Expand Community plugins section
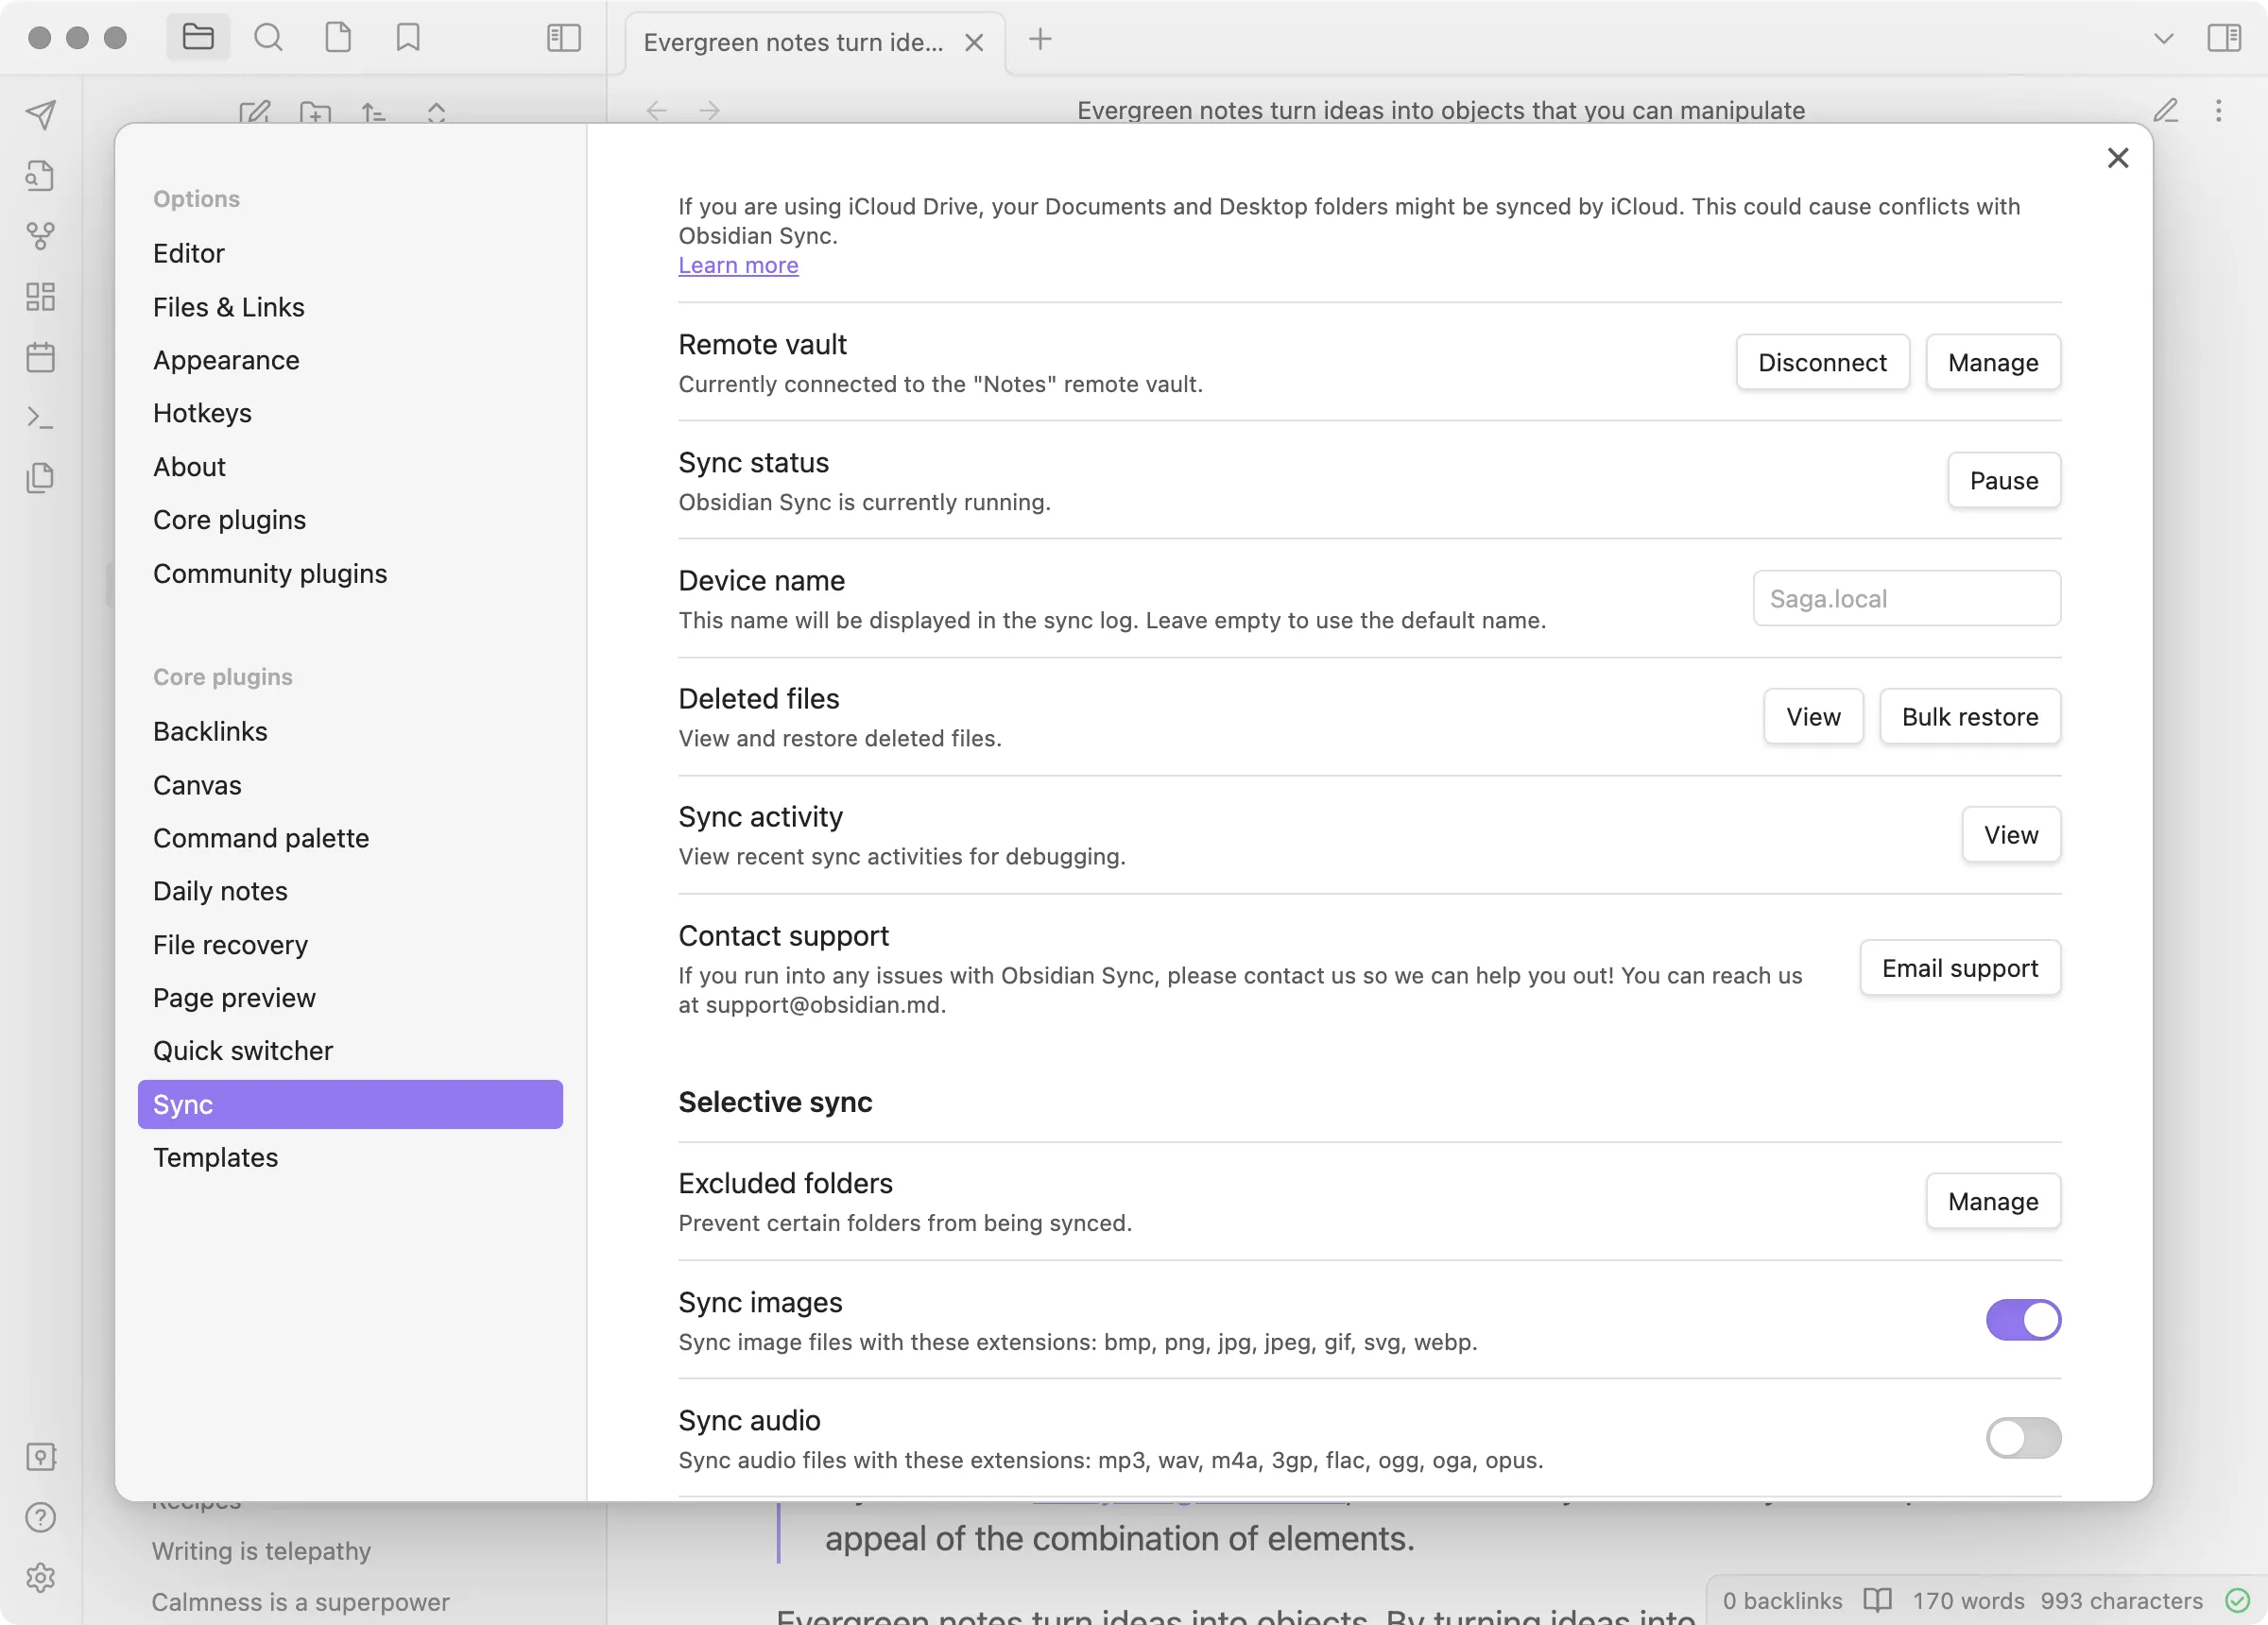The image size is (2268, 1625). tap(269, 572)
